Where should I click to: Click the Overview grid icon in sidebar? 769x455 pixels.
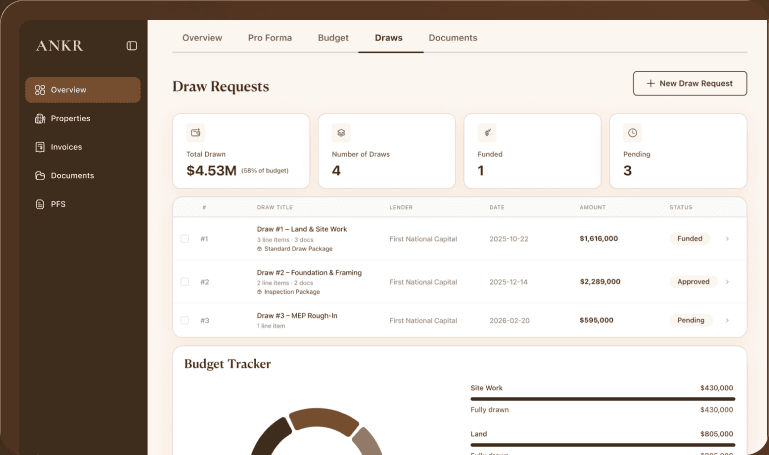[x=40, y=90]
